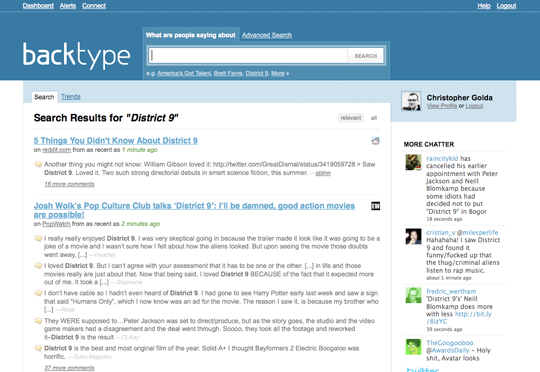The width and height of the screenshot is (540, 372).
Task: Try the Brett Favre example search
Action: coord(228,73)
